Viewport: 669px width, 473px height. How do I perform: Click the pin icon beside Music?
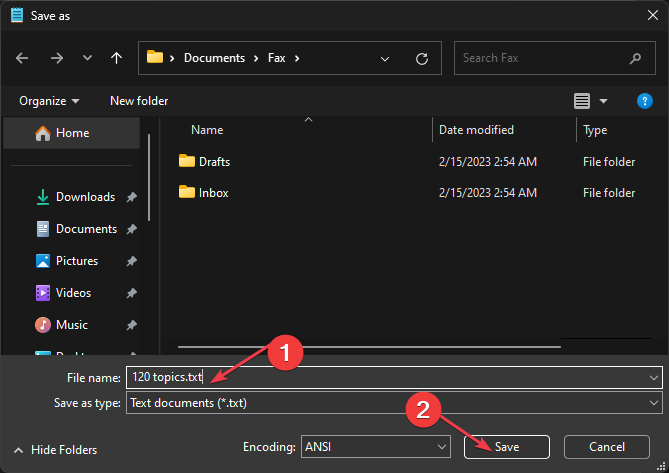[131, 325]
